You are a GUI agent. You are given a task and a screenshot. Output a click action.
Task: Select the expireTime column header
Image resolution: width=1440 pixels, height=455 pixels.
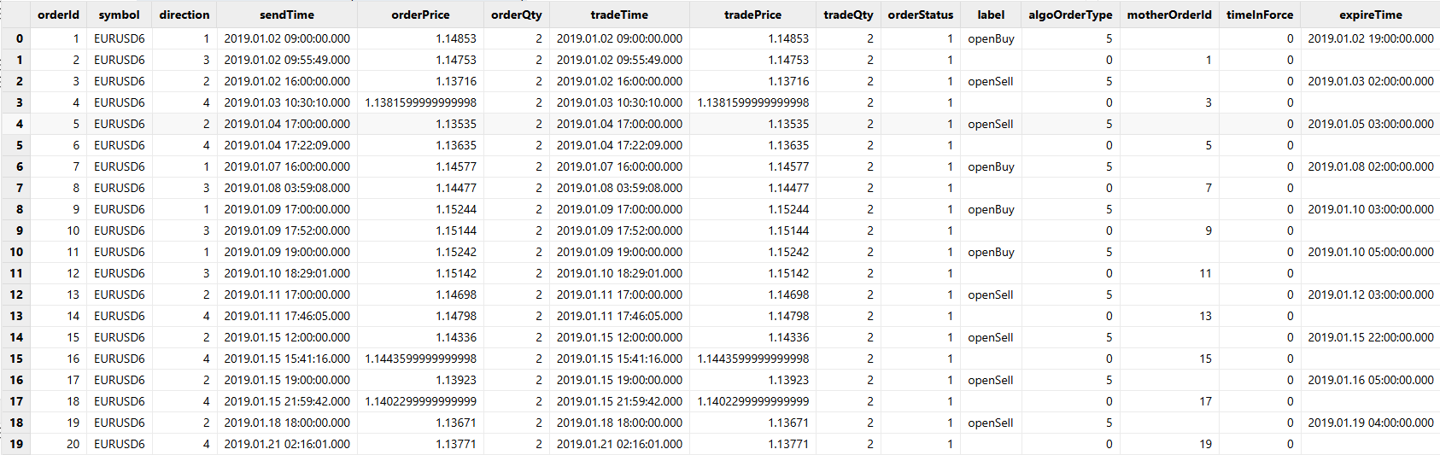1370,15
